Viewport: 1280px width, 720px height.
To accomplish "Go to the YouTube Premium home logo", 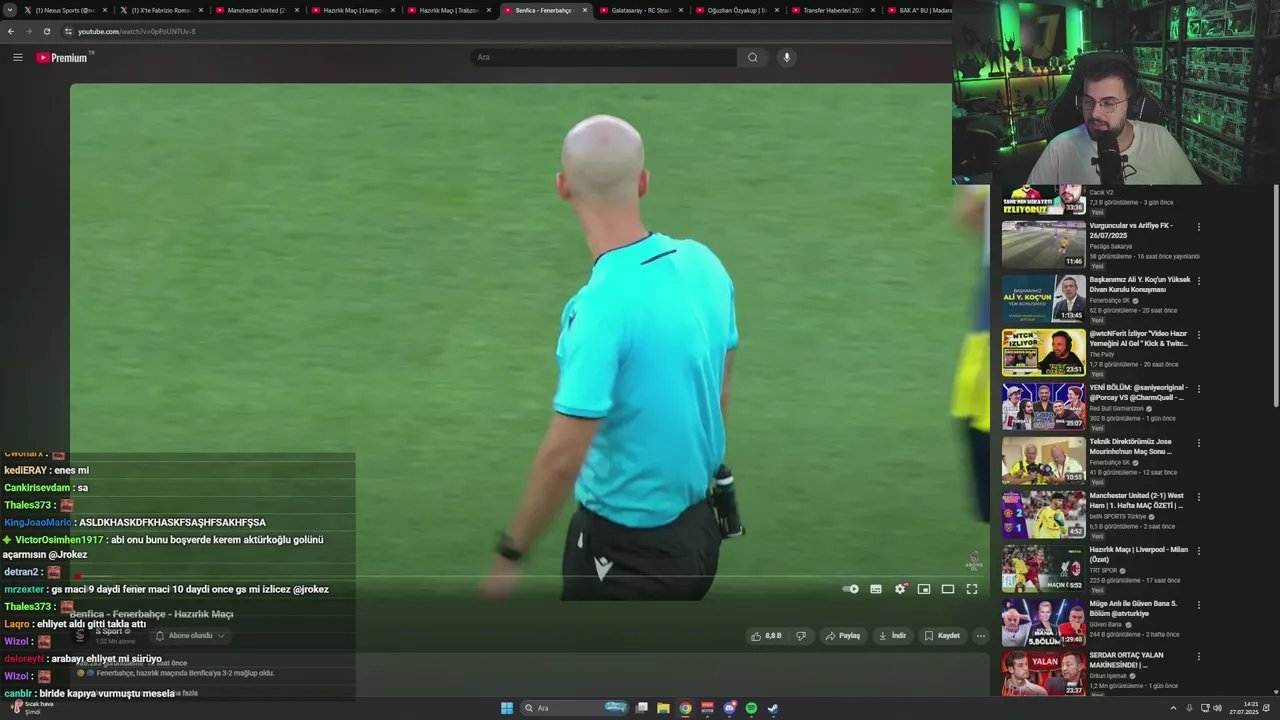I will pos(64,57).
